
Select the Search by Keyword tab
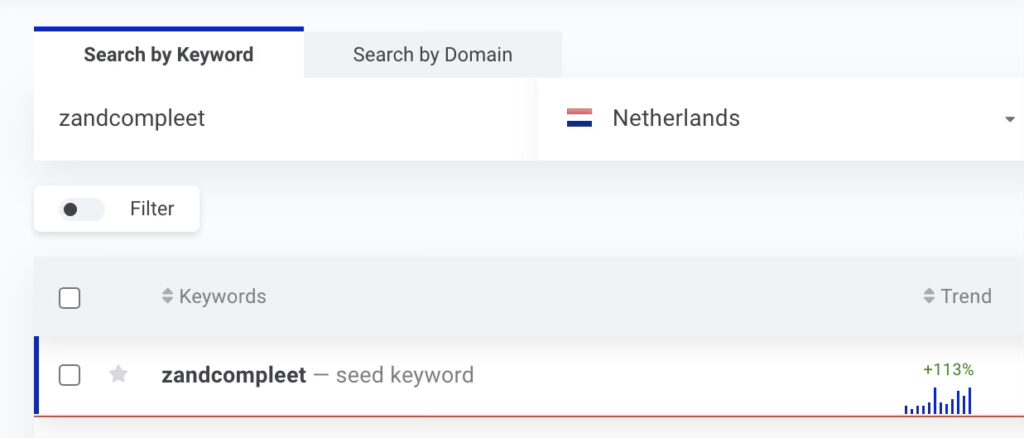(x=168, y=55)
